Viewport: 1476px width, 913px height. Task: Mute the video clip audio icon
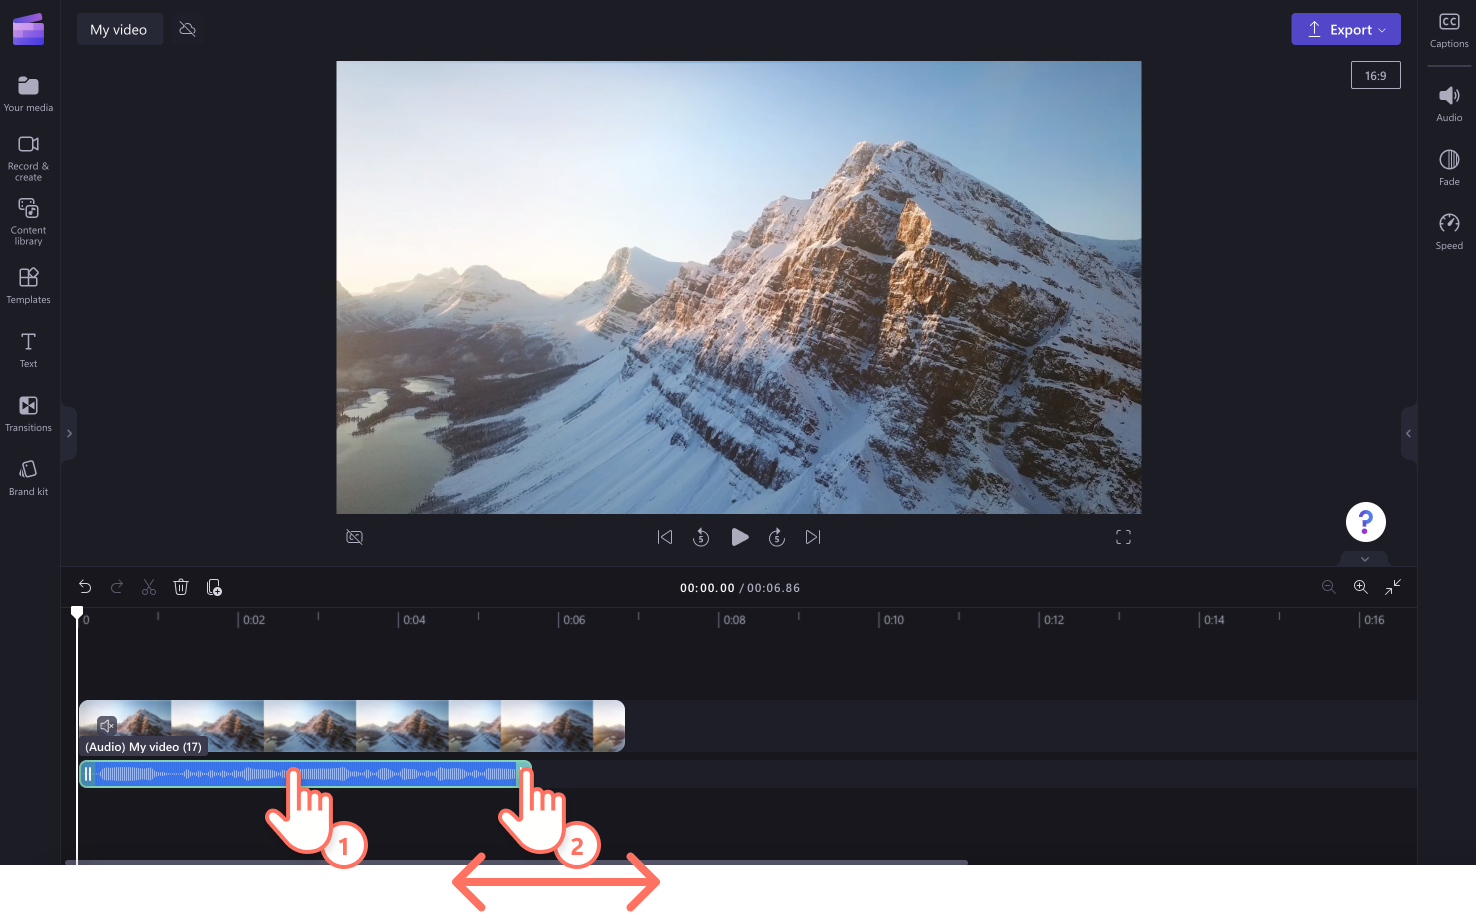pos(107,725)
